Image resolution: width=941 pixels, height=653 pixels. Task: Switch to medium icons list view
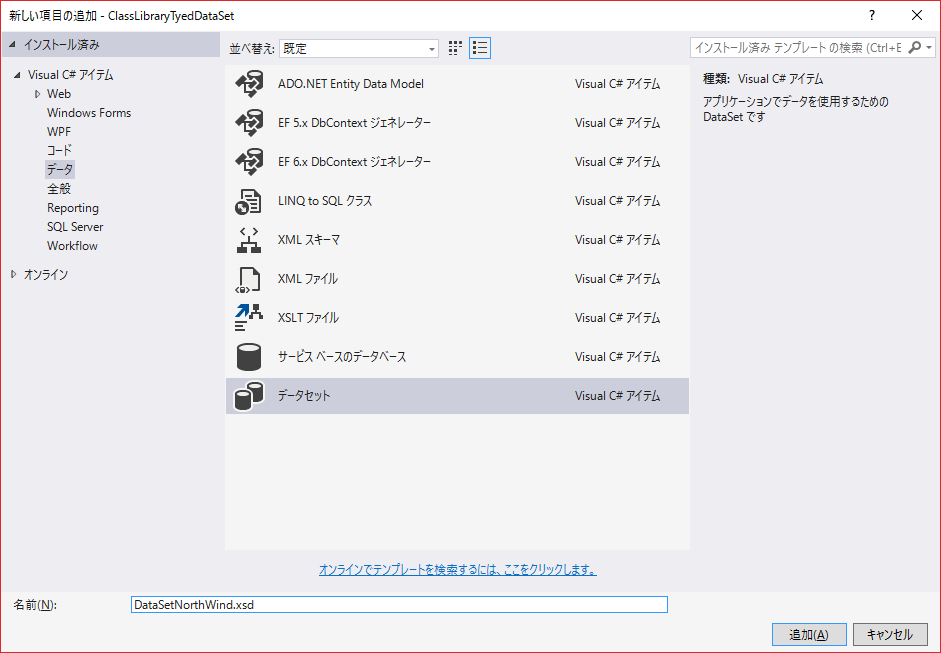(480, 48)
